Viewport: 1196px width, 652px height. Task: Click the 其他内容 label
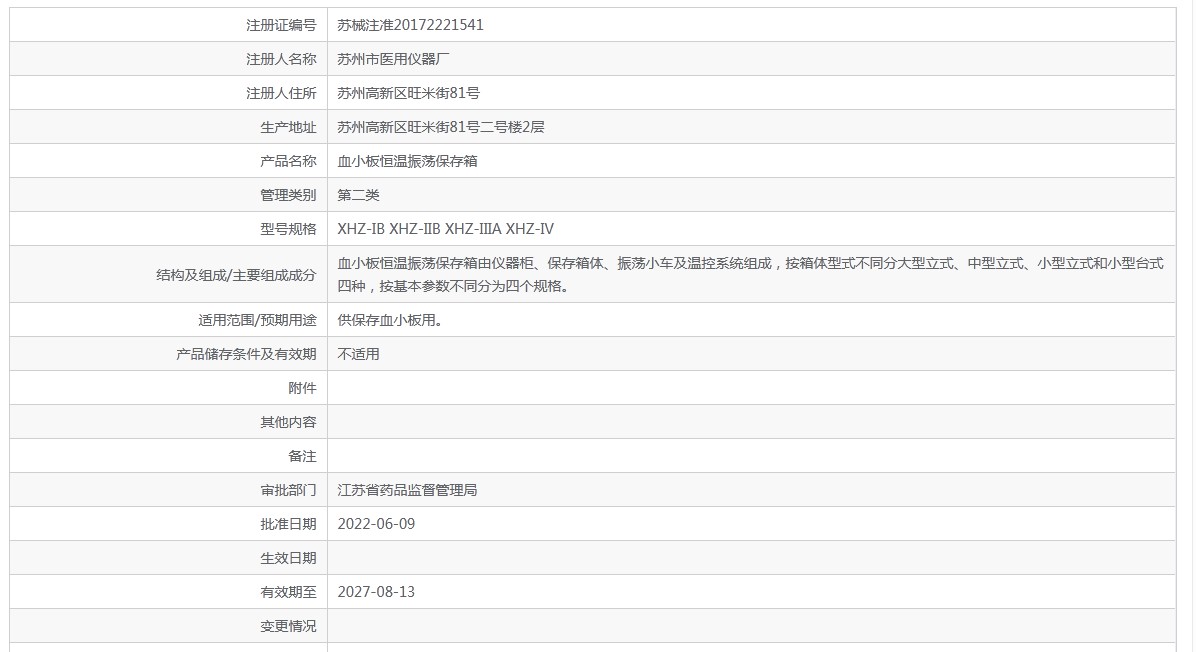click(x=288, y=422)
